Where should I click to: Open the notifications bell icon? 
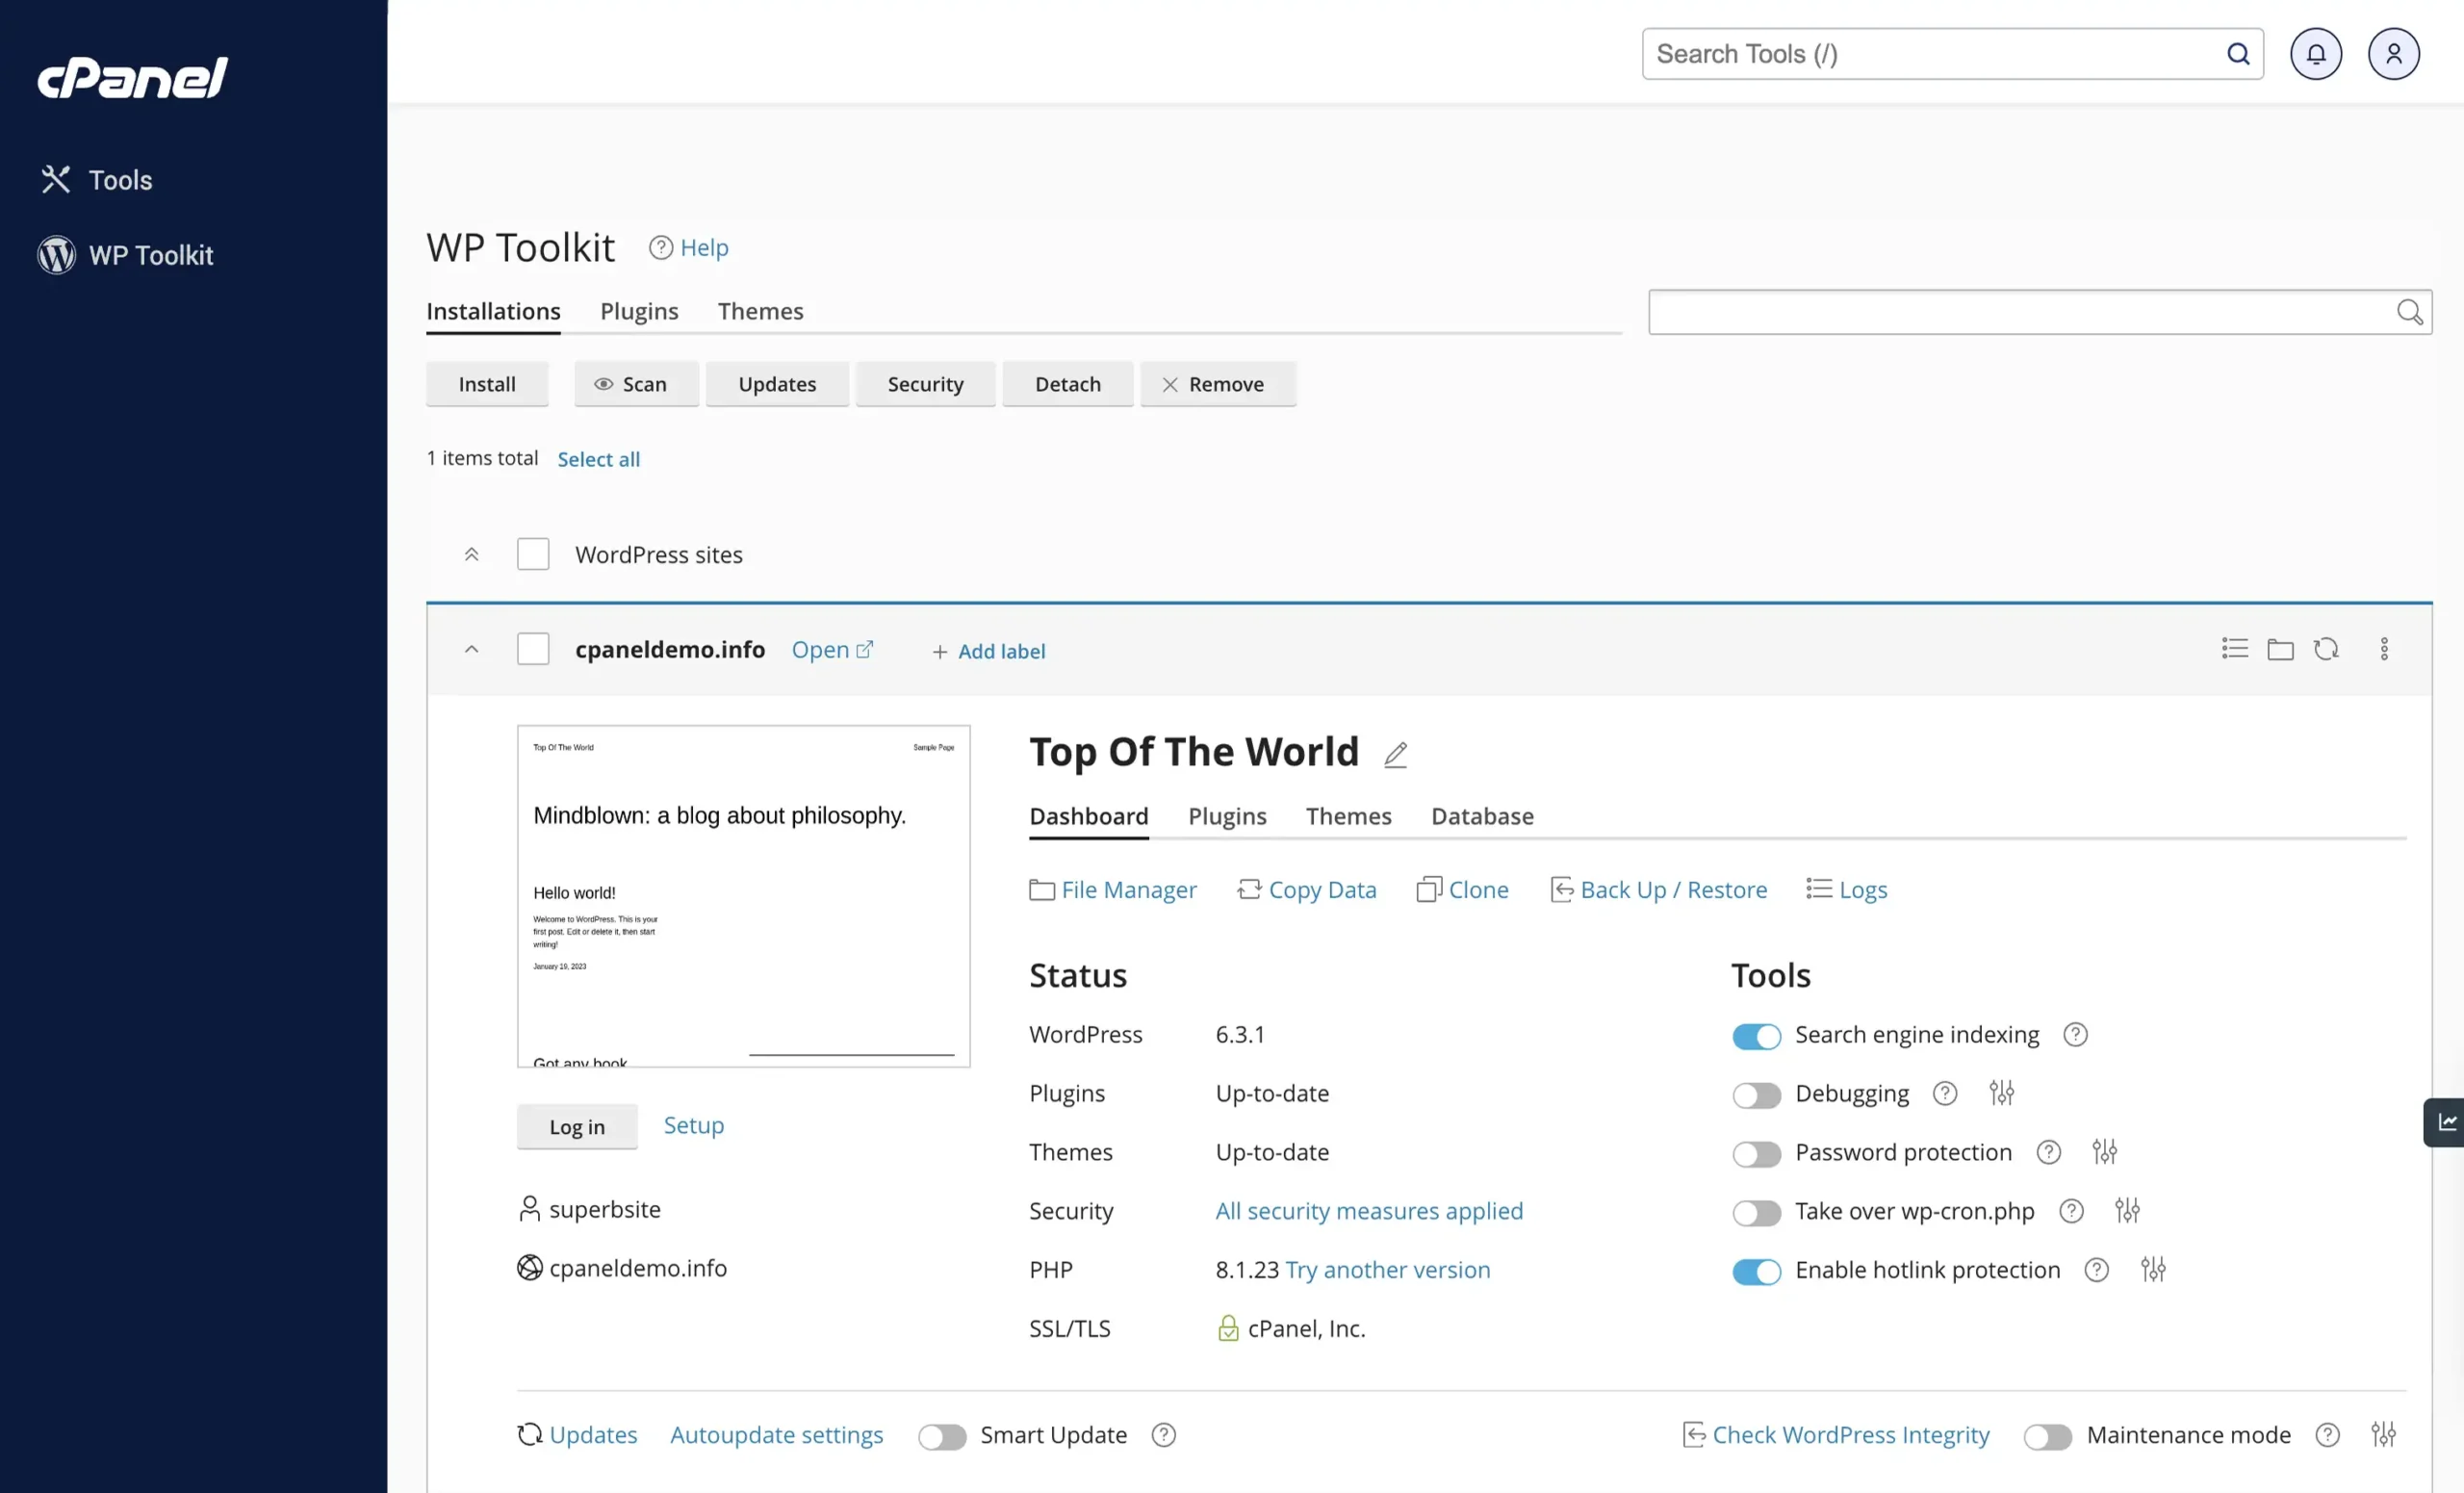click(x=2315, y=54)
